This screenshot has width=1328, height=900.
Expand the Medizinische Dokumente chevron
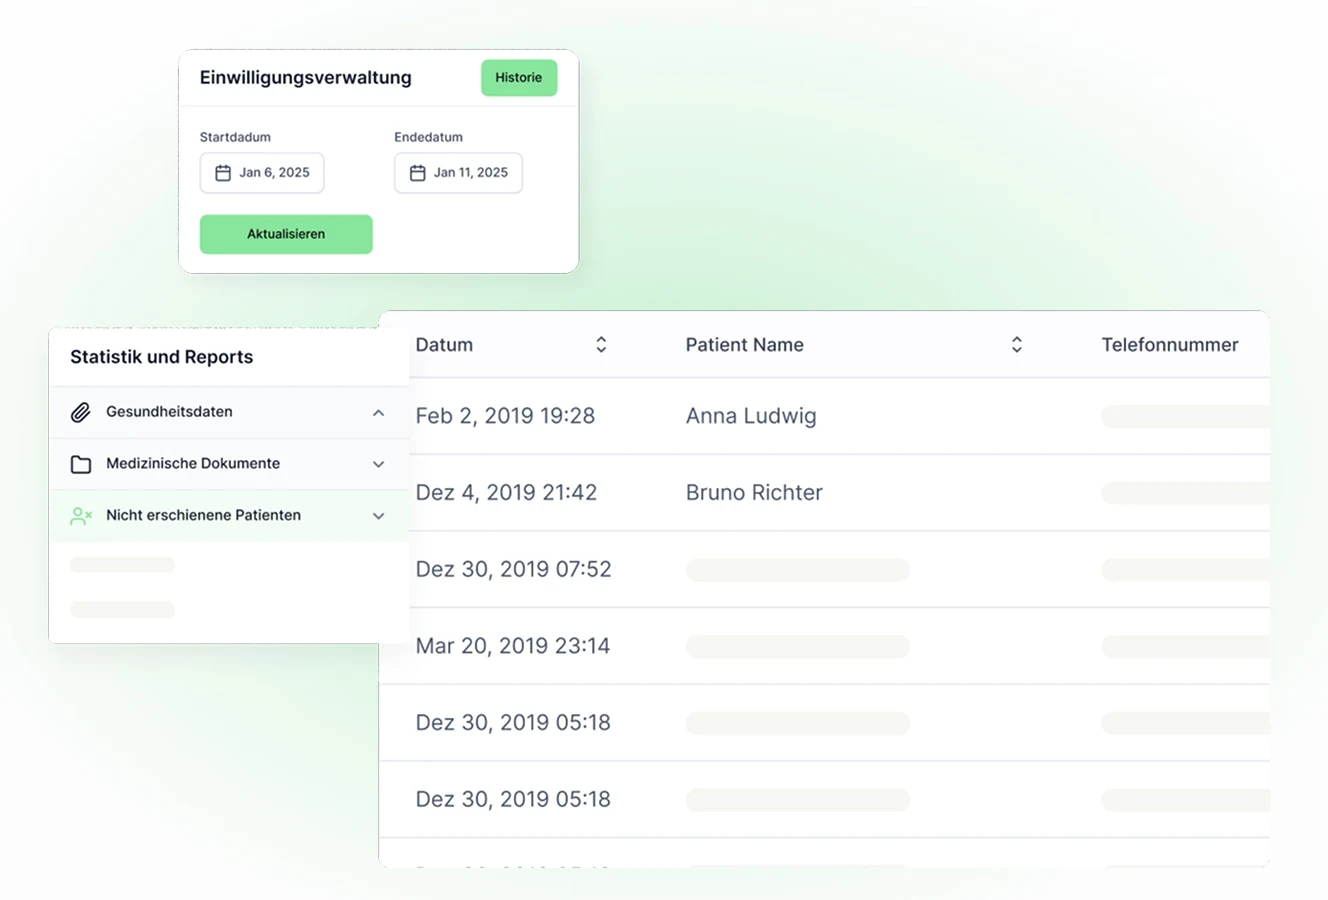(378, 464)
